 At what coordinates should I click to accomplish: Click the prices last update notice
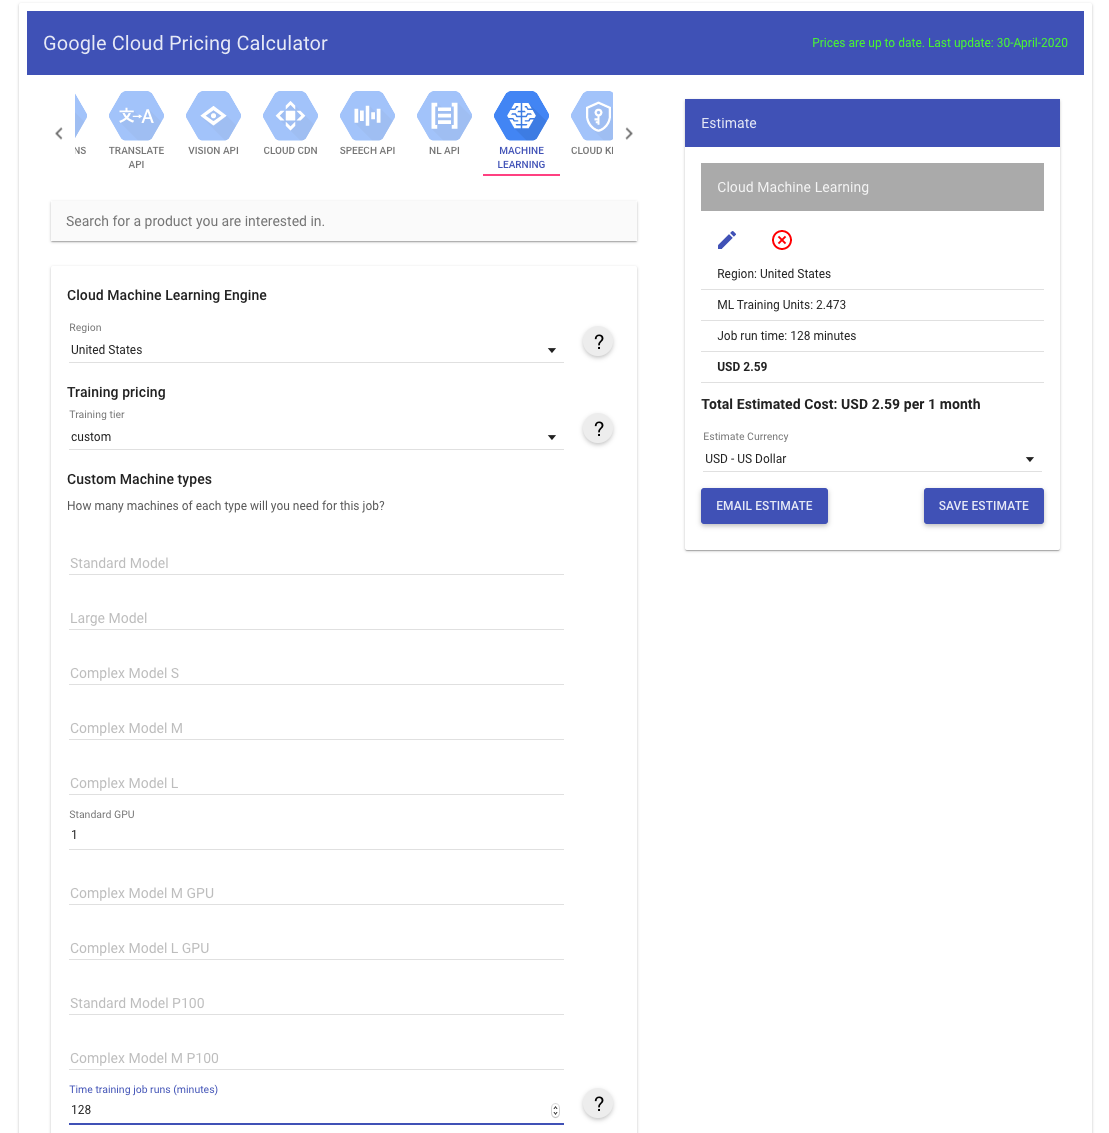(x=939, y=43)
